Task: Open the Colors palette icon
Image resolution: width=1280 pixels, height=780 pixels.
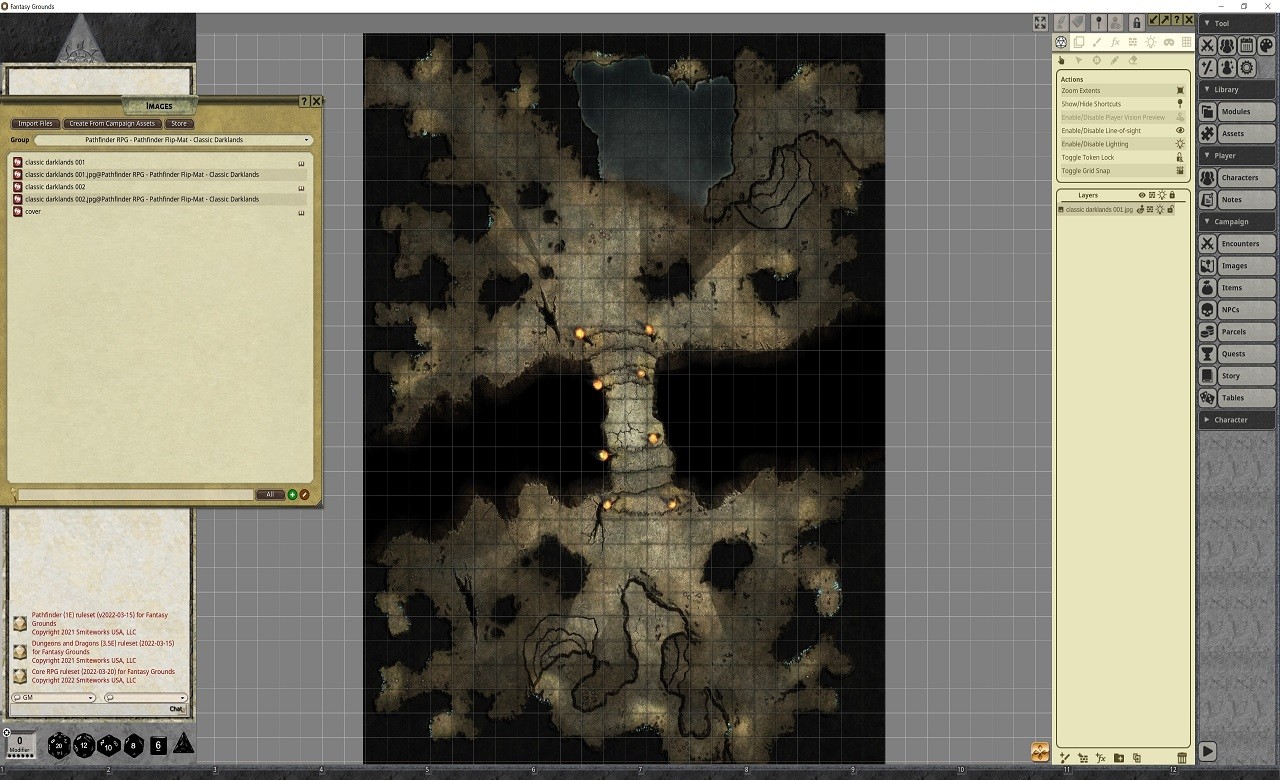Action: [1265, 46]
